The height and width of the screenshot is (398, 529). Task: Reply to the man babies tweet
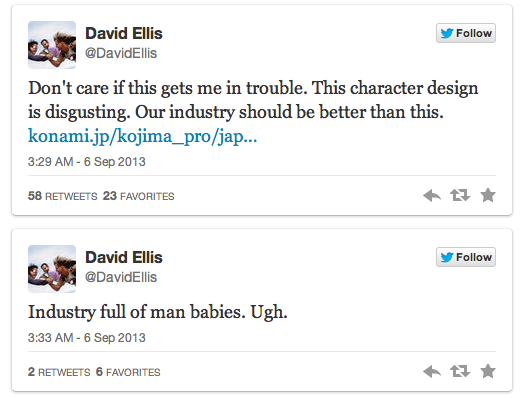(x=432, y=371)
